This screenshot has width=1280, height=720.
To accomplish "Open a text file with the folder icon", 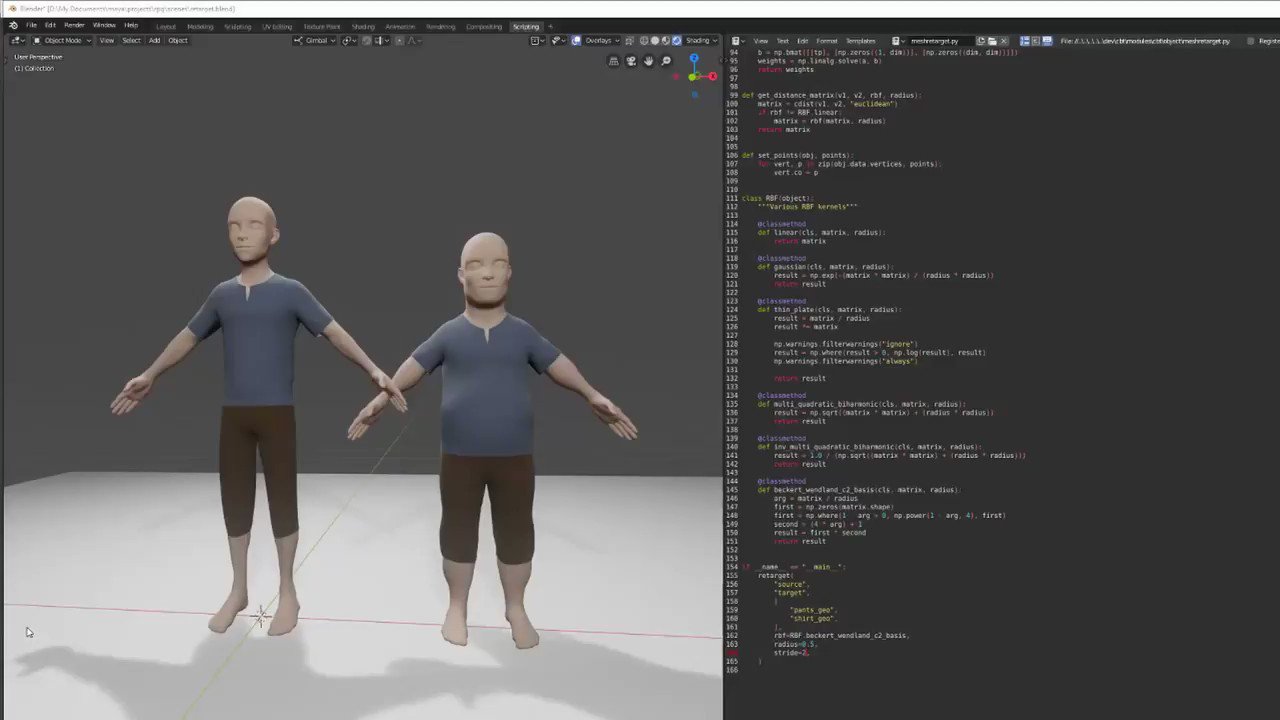I will pos(993,41).
